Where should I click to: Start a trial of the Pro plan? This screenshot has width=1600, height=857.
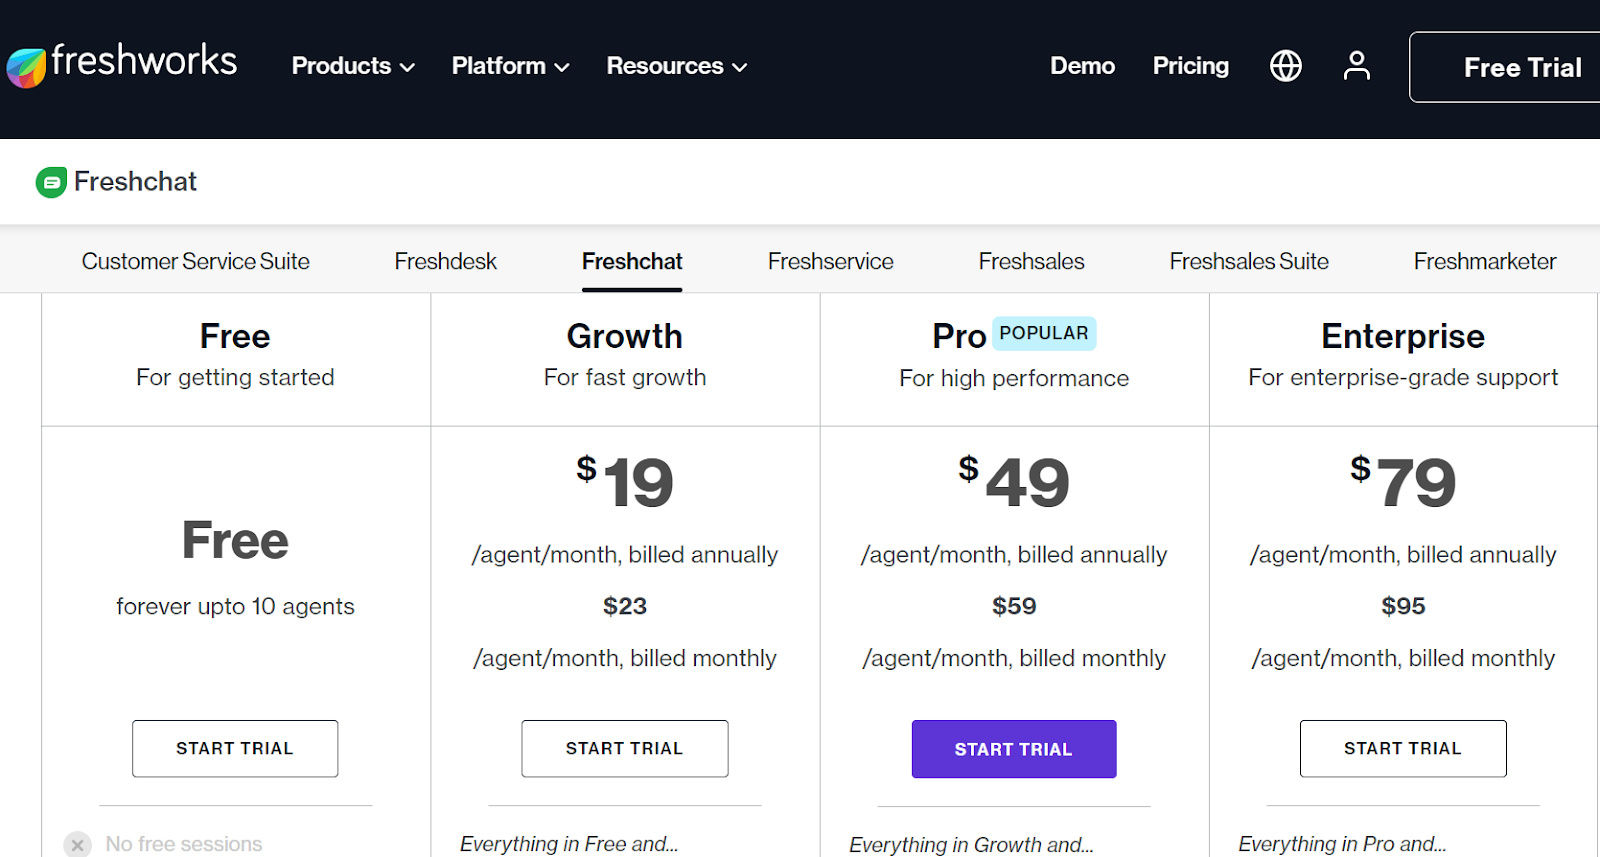tap(1013, 748)
